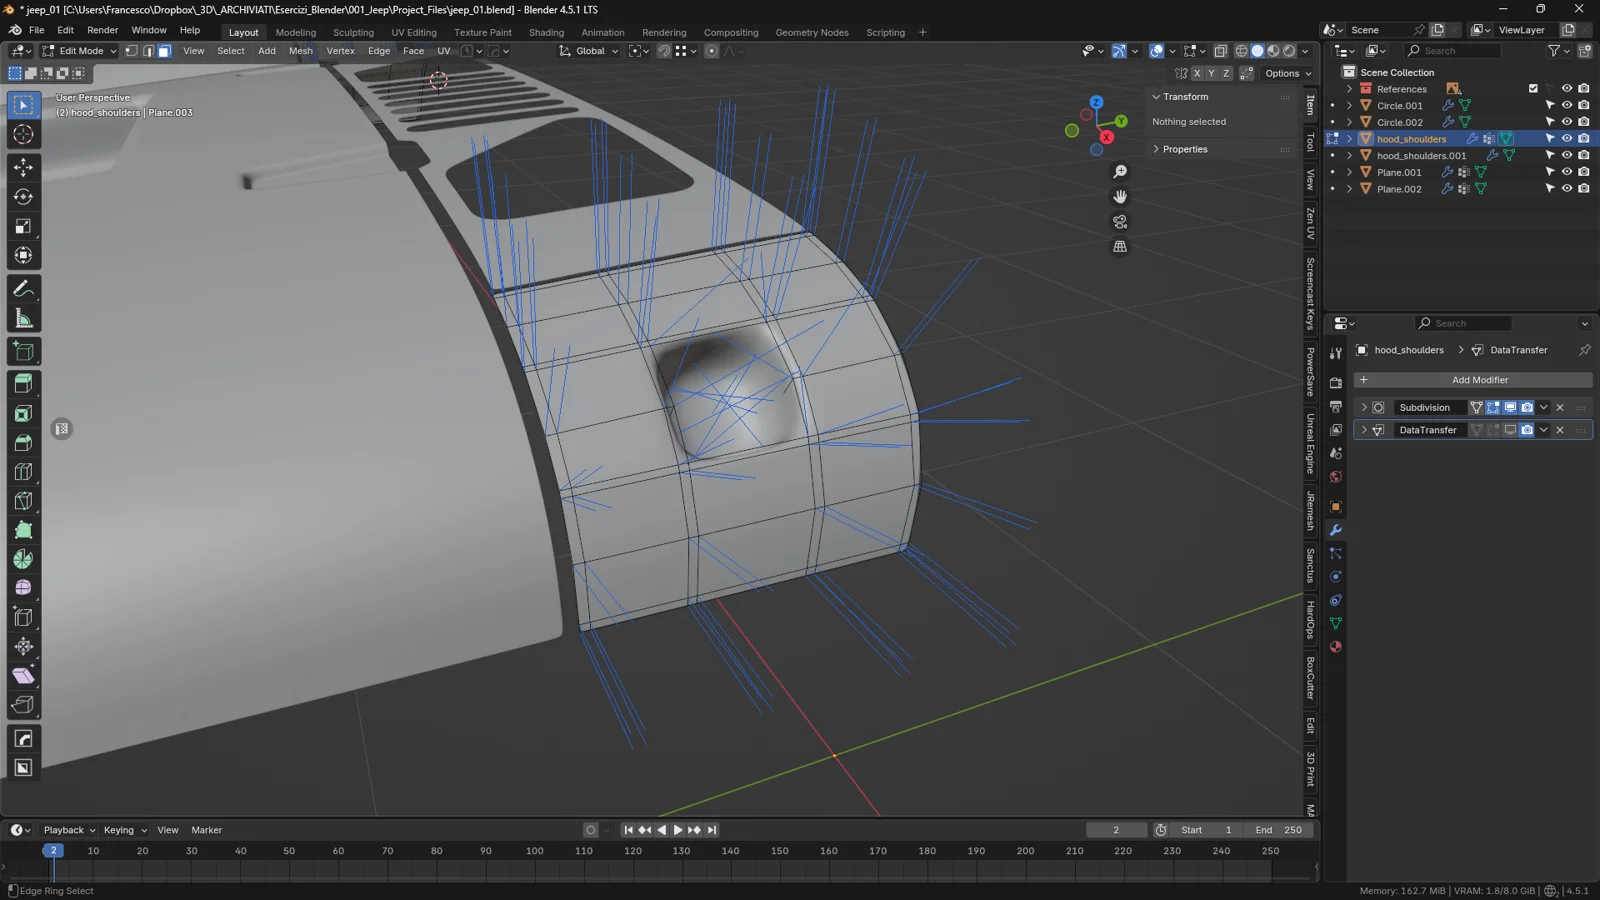This screenshot has width=1600, height=900.
Task: Click the current frame number field
Action: 1117,830
